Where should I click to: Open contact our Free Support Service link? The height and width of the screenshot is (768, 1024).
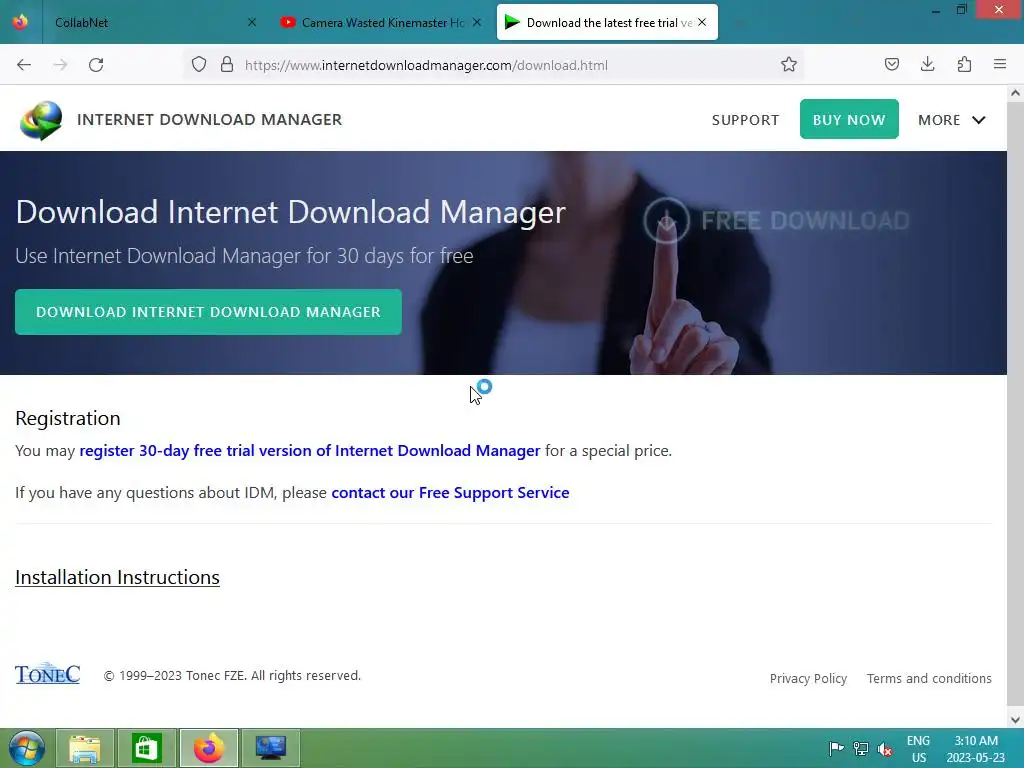point(450,492)
